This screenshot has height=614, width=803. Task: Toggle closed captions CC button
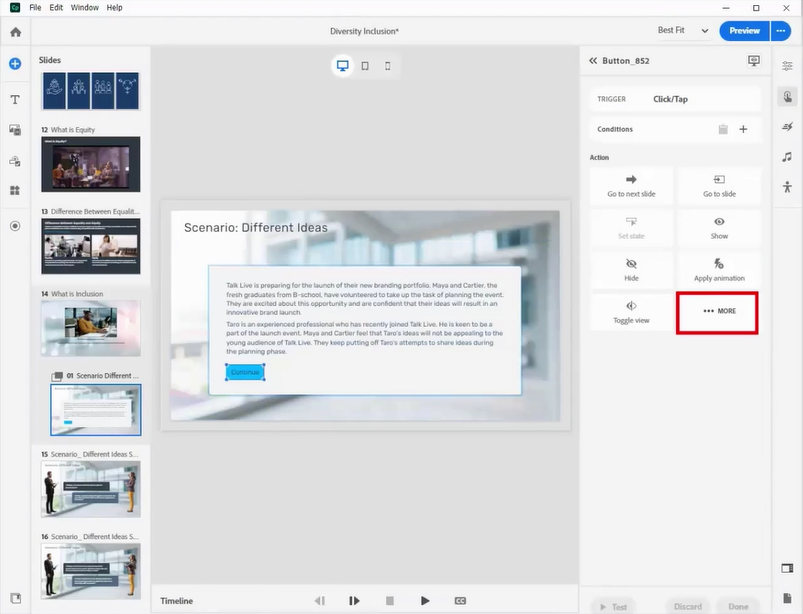click(x=460, y=601)
